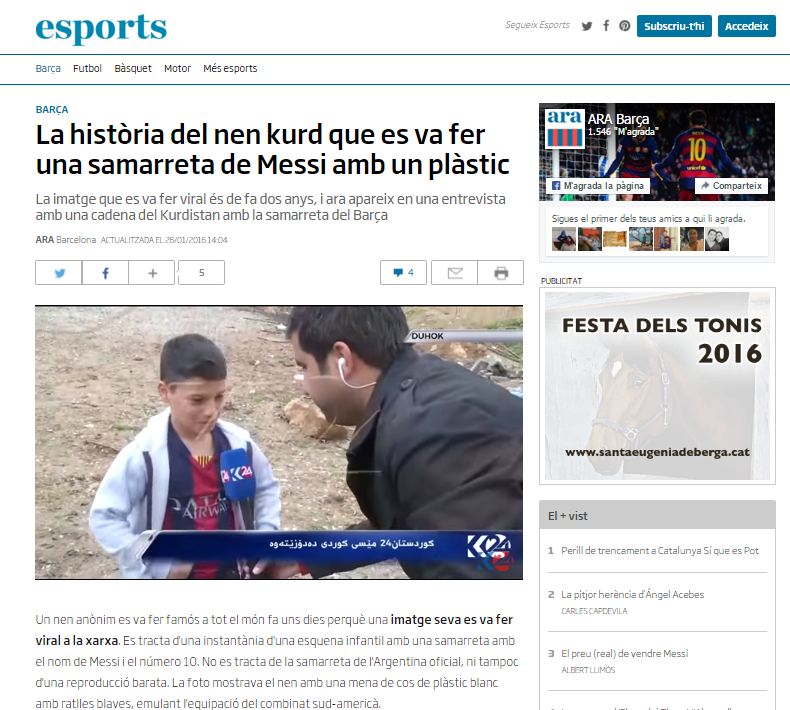Print the article with the printer icon

point(501,273)
